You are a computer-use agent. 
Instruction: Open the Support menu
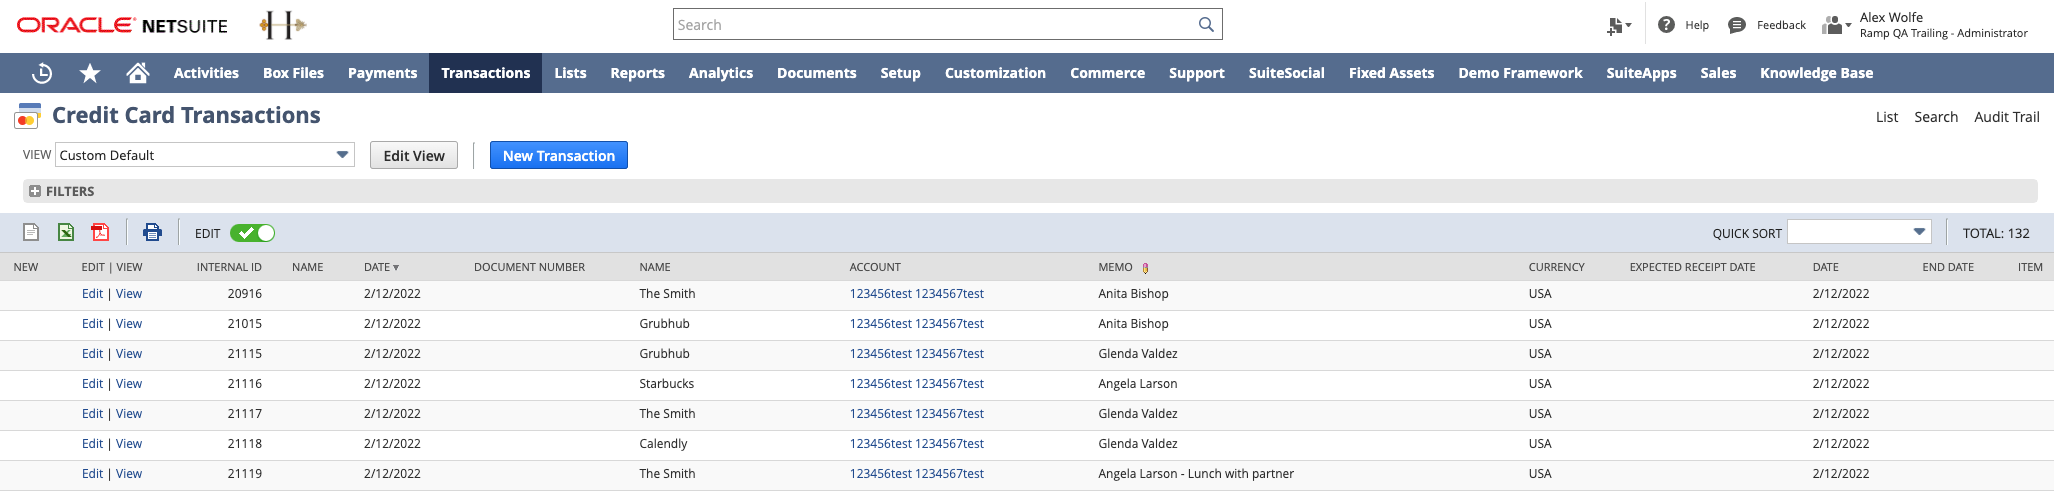[1196, 73]
